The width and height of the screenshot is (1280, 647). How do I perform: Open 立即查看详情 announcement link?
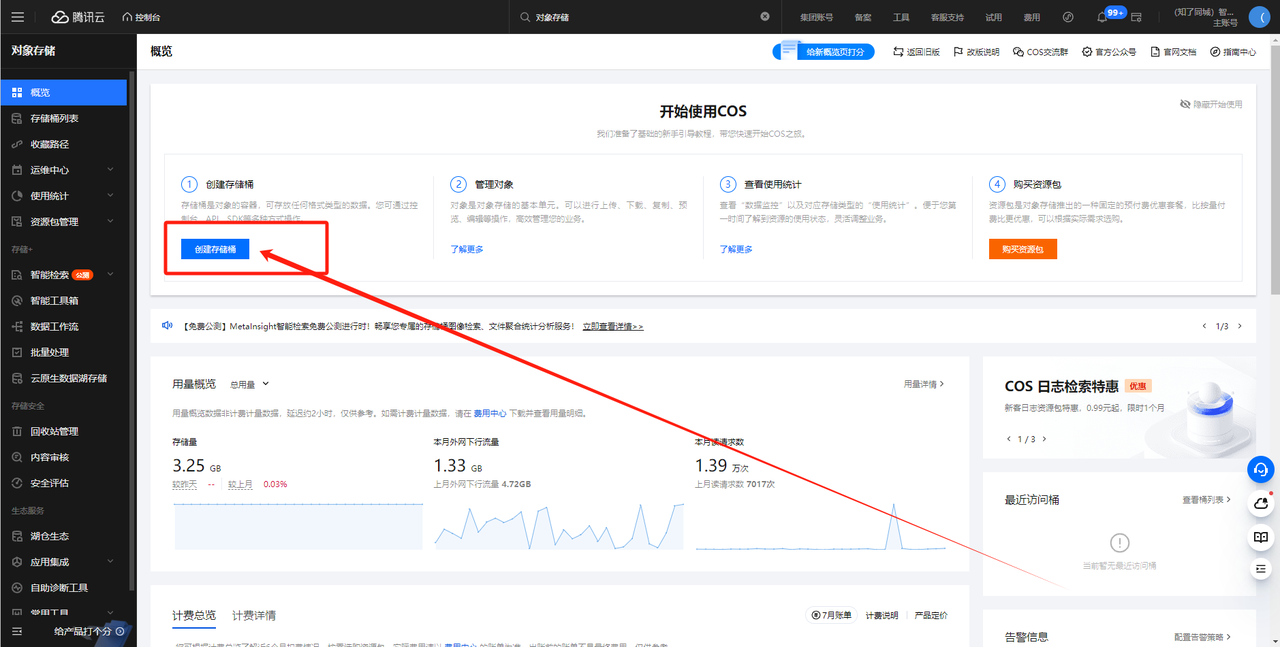pos(614,324)
